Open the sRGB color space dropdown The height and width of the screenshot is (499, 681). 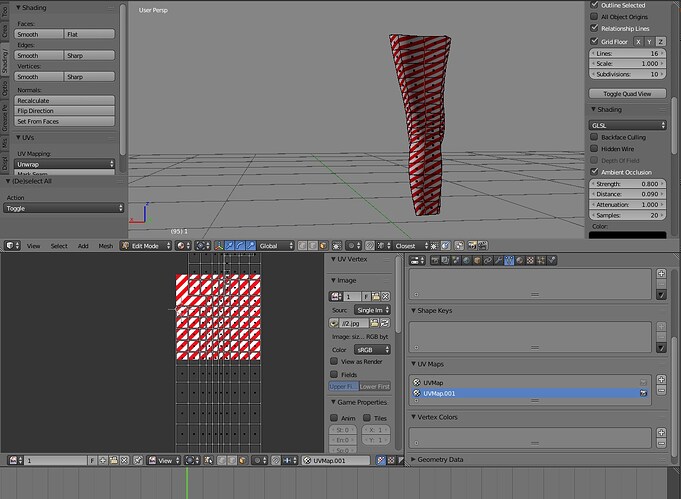tap(372, 350)
